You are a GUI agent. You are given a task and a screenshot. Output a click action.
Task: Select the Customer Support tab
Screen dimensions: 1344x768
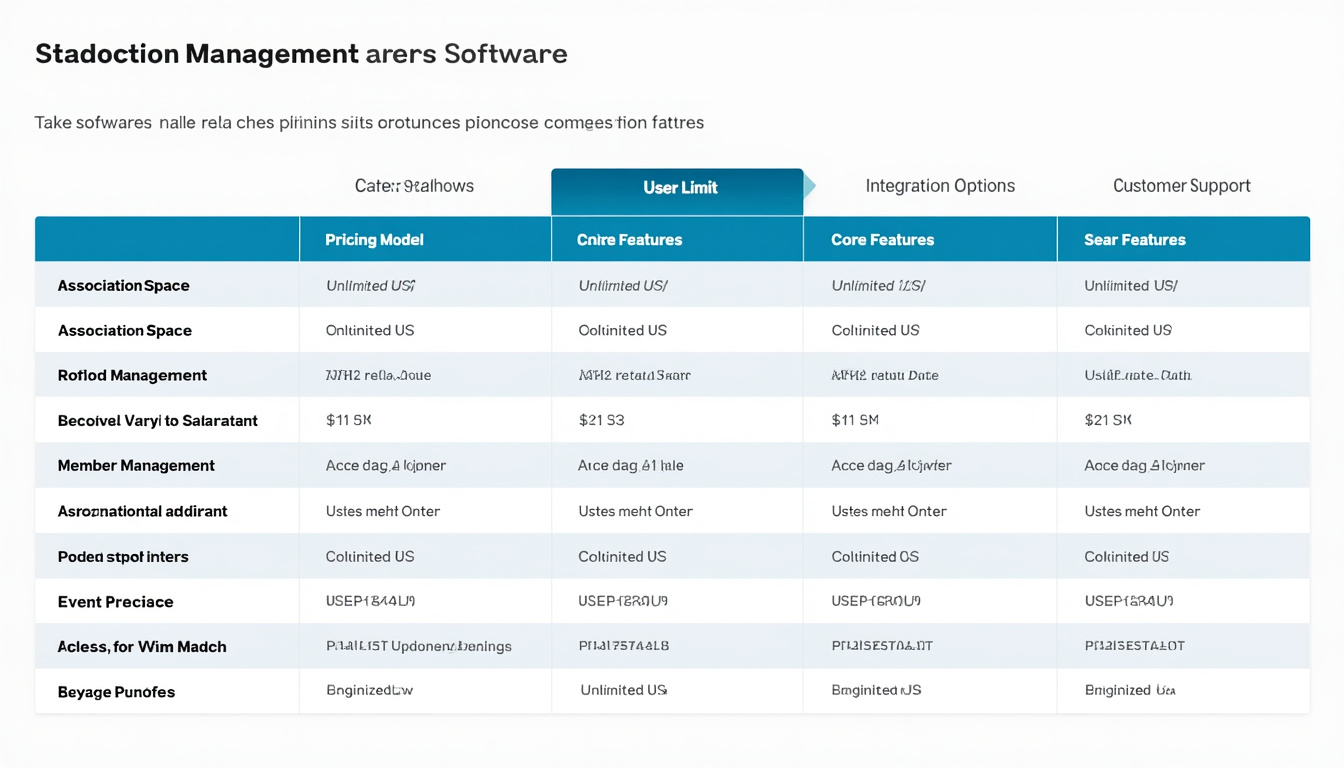[1182, 186]
